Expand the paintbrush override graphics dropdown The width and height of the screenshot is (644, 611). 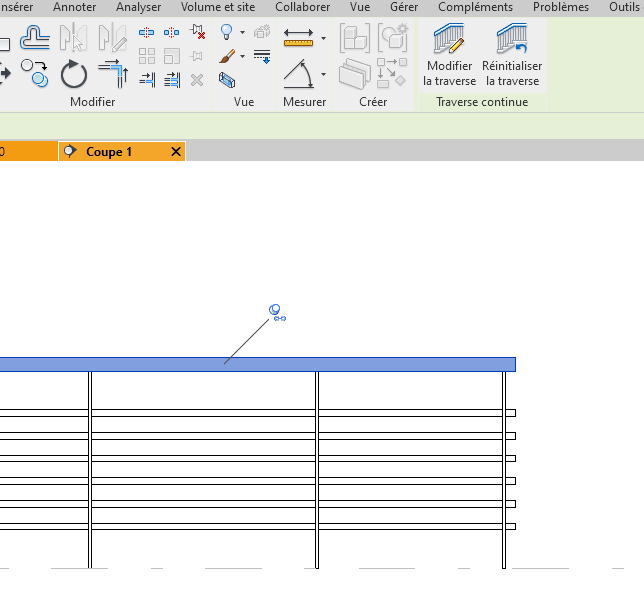[242, 57]
